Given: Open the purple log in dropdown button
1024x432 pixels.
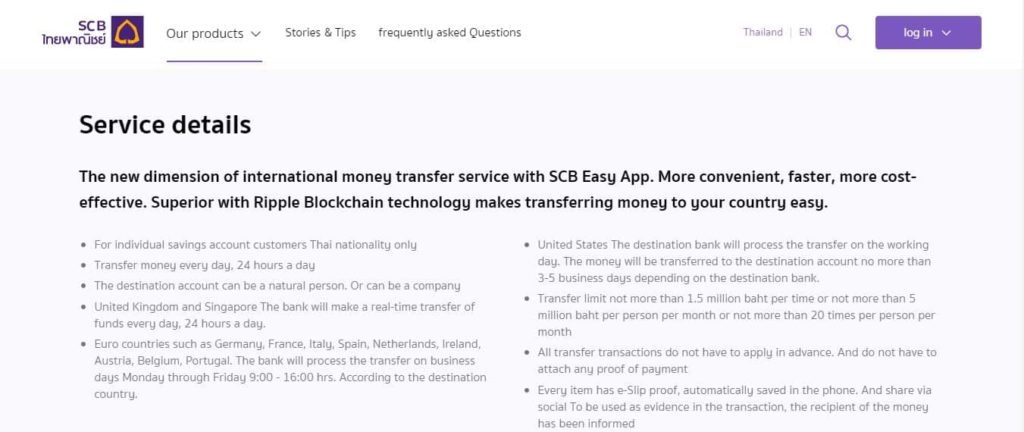Looking at the screenshot, I should coord(927,32).
